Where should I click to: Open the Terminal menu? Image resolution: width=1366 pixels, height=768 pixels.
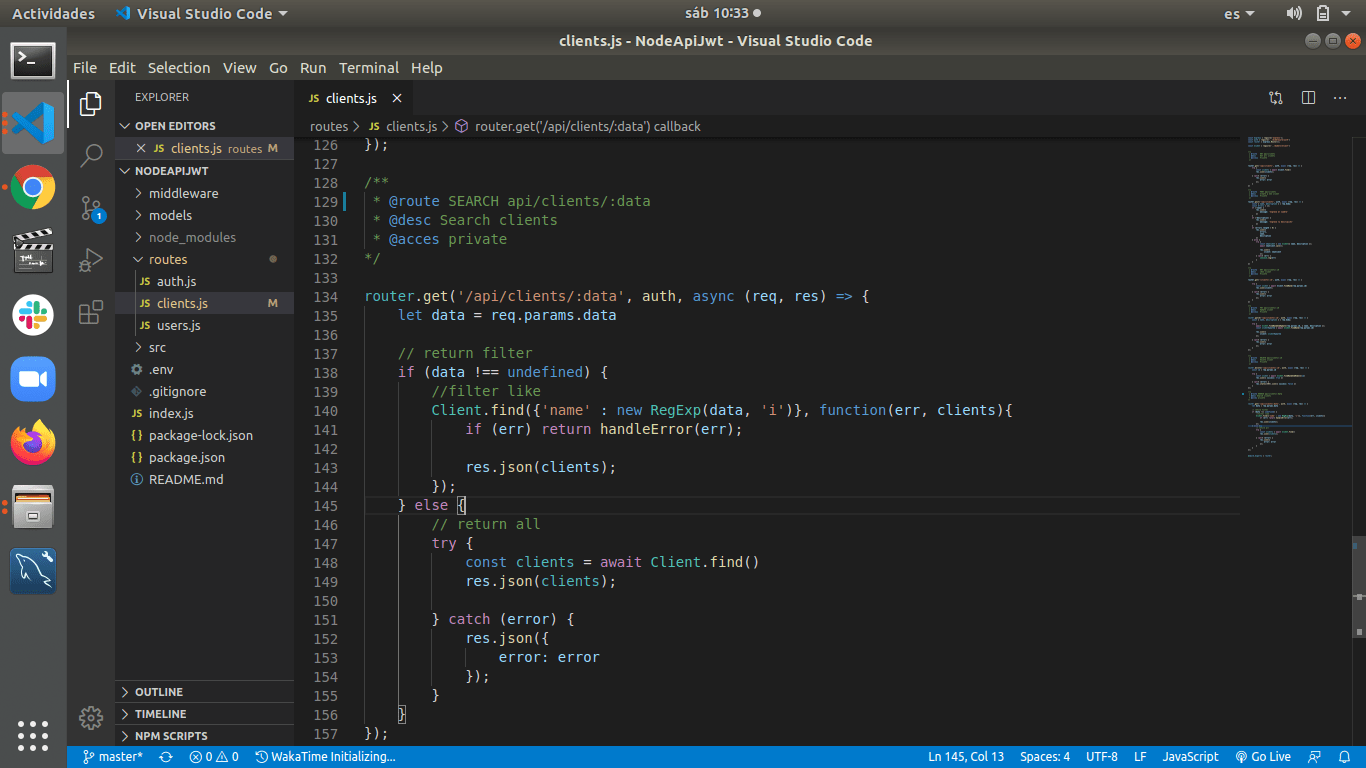(368, 68)
